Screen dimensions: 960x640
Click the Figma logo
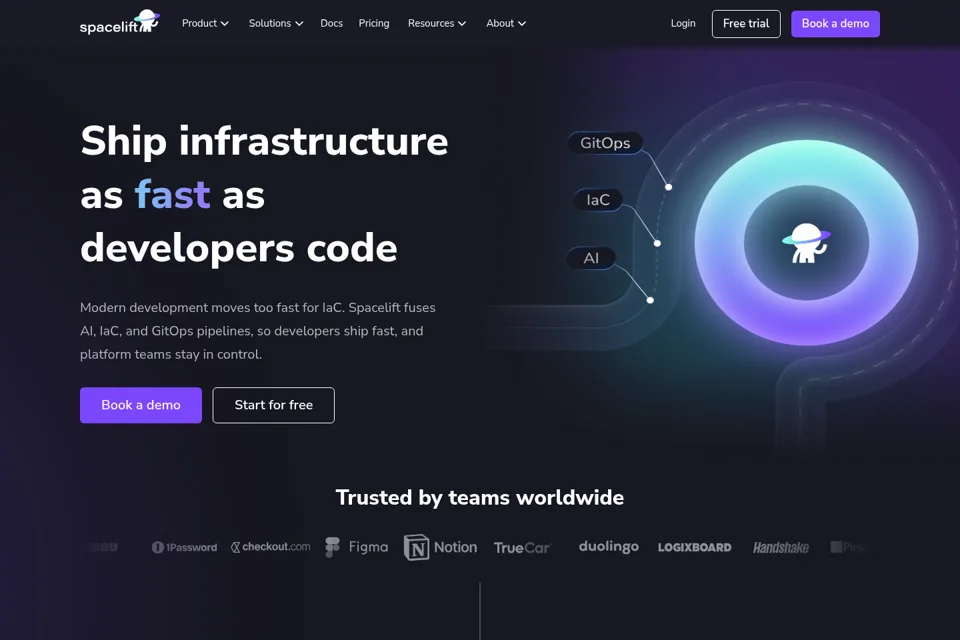coord(356,547)
